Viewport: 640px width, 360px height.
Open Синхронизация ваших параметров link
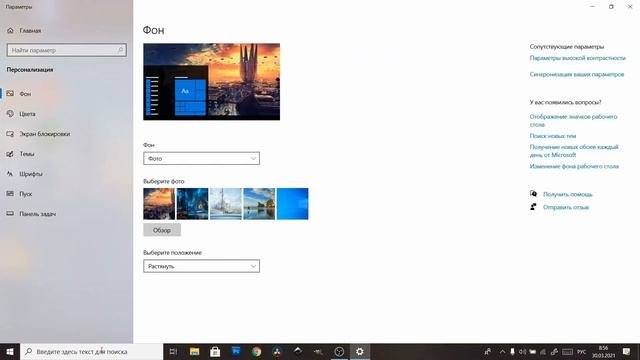pyautogui.click(x=577, y=74)
